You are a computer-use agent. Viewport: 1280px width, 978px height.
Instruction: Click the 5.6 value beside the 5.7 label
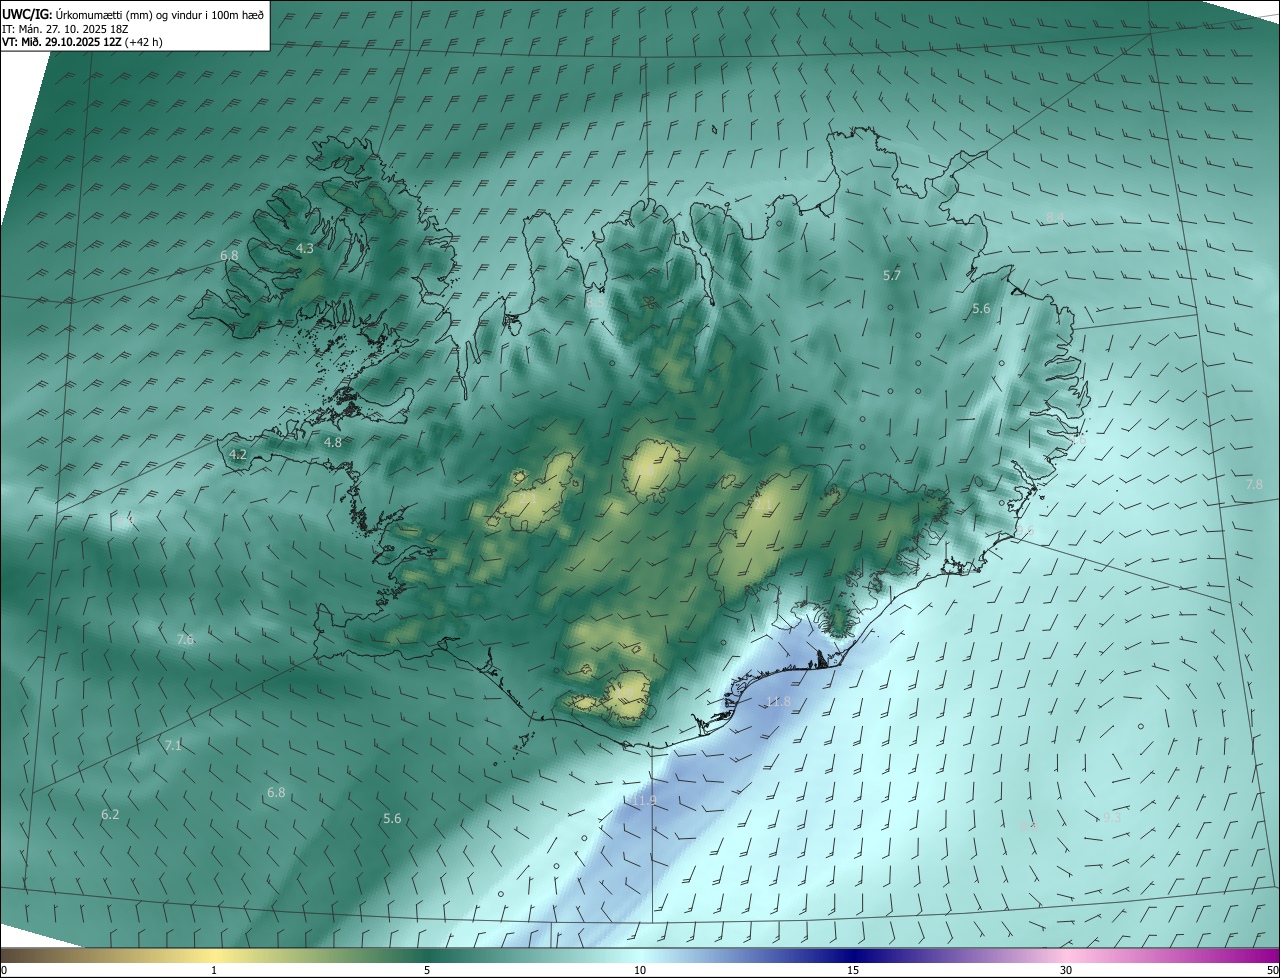tap(981, 309)
